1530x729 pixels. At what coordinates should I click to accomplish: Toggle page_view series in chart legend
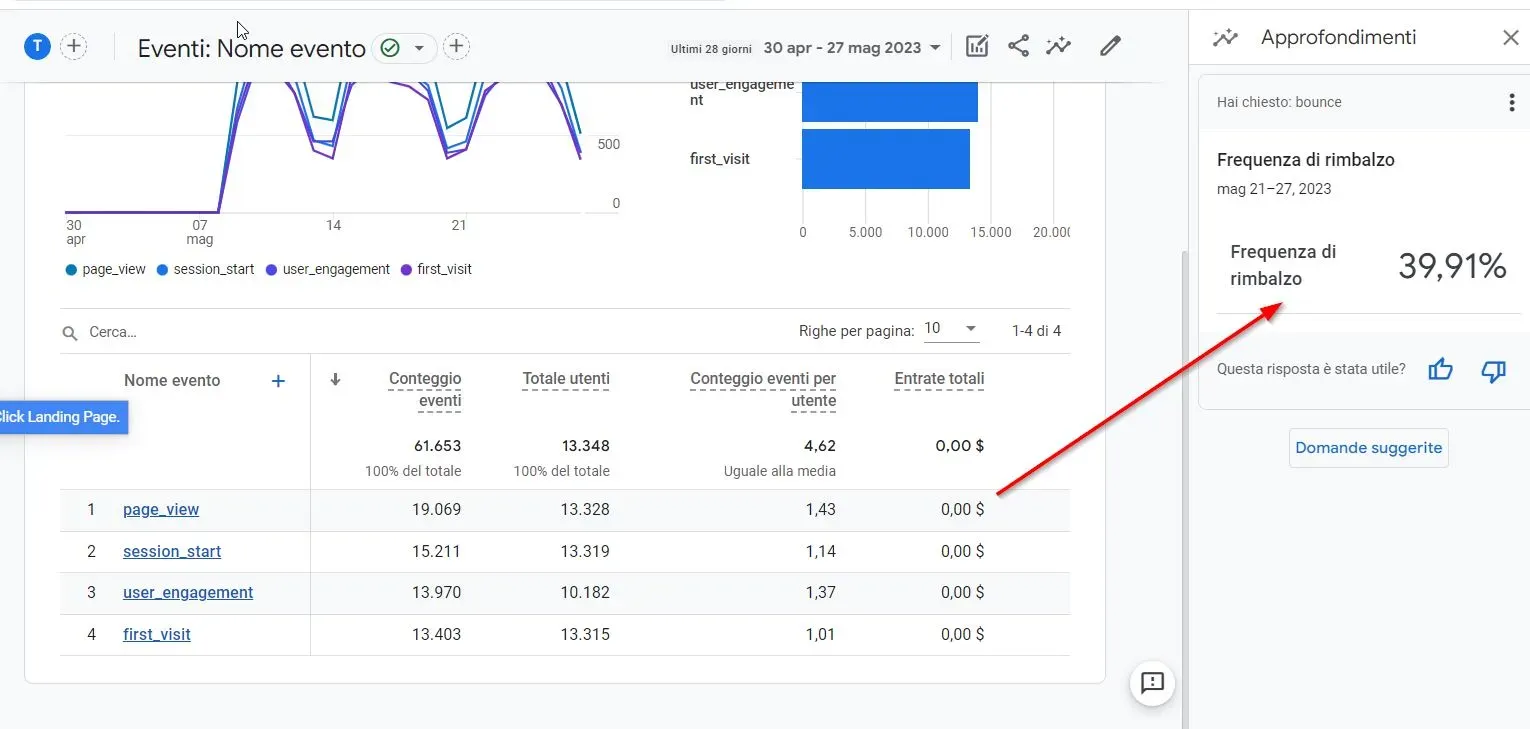[106, 270]
